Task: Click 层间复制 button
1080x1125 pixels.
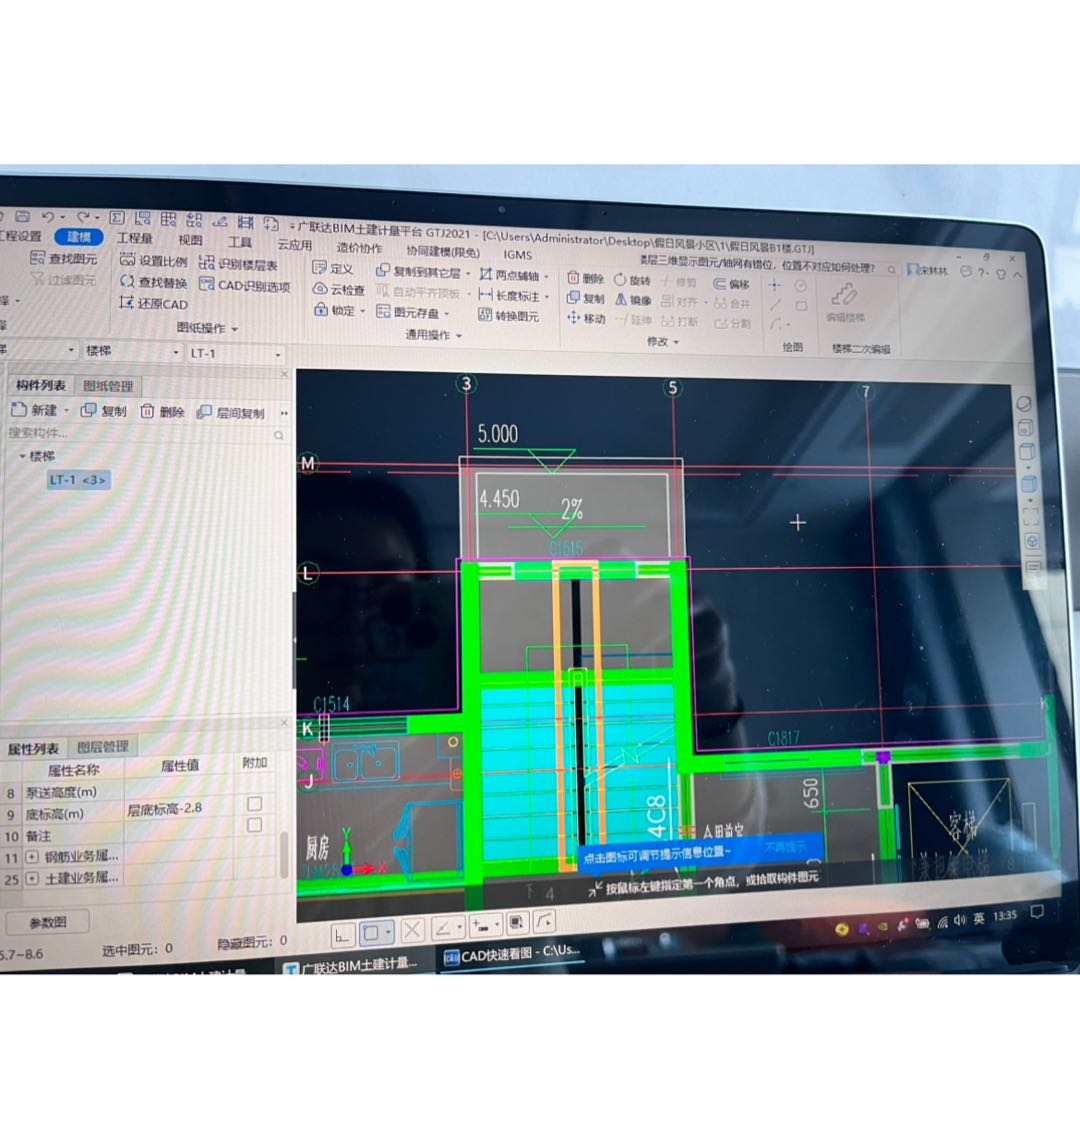Action: pyautogui.click(x=232, y=413)
